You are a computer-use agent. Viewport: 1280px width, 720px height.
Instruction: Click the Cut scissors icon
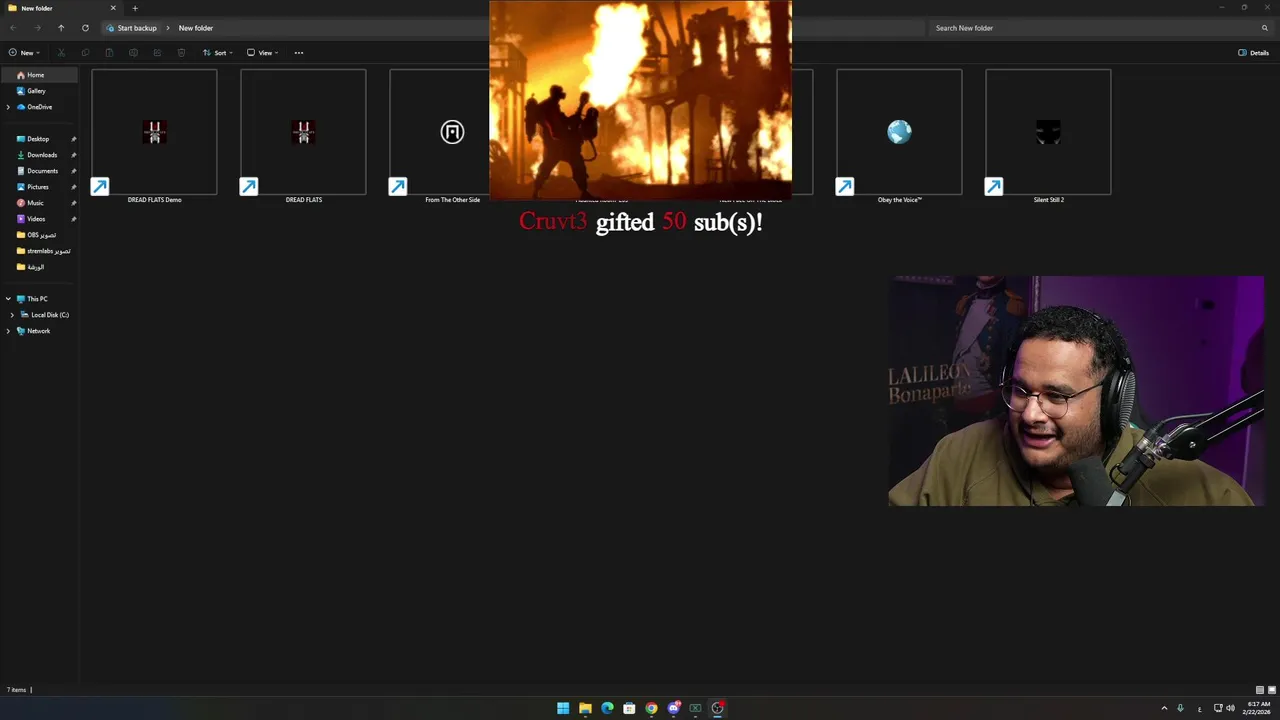point(61,53)
